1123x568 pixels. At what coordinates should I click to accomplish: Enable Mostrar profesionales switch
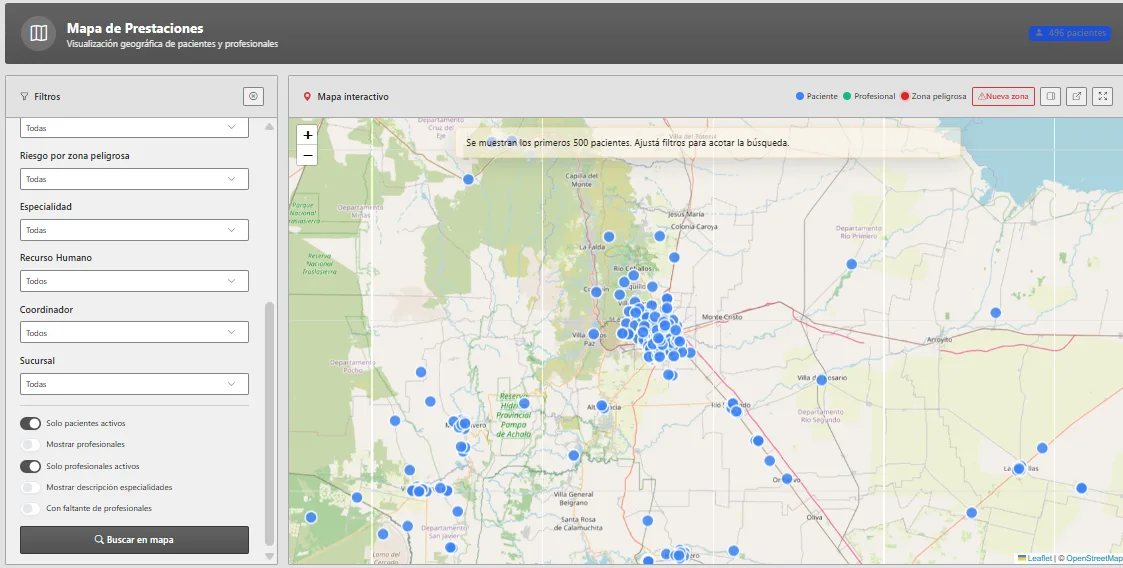point(30,445)
